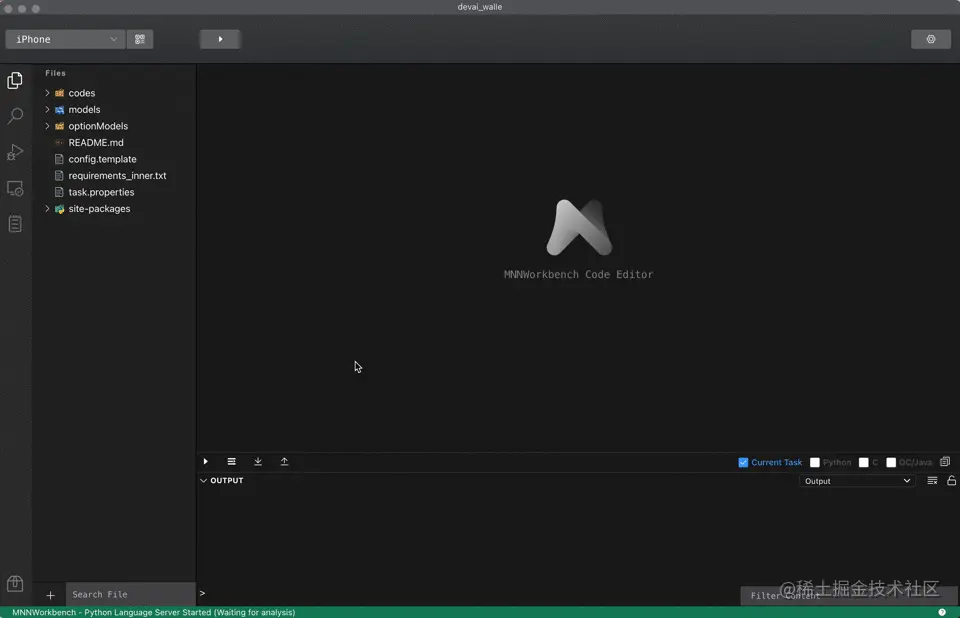Click the upload arrow icon in output toolbar

(284, 461)
